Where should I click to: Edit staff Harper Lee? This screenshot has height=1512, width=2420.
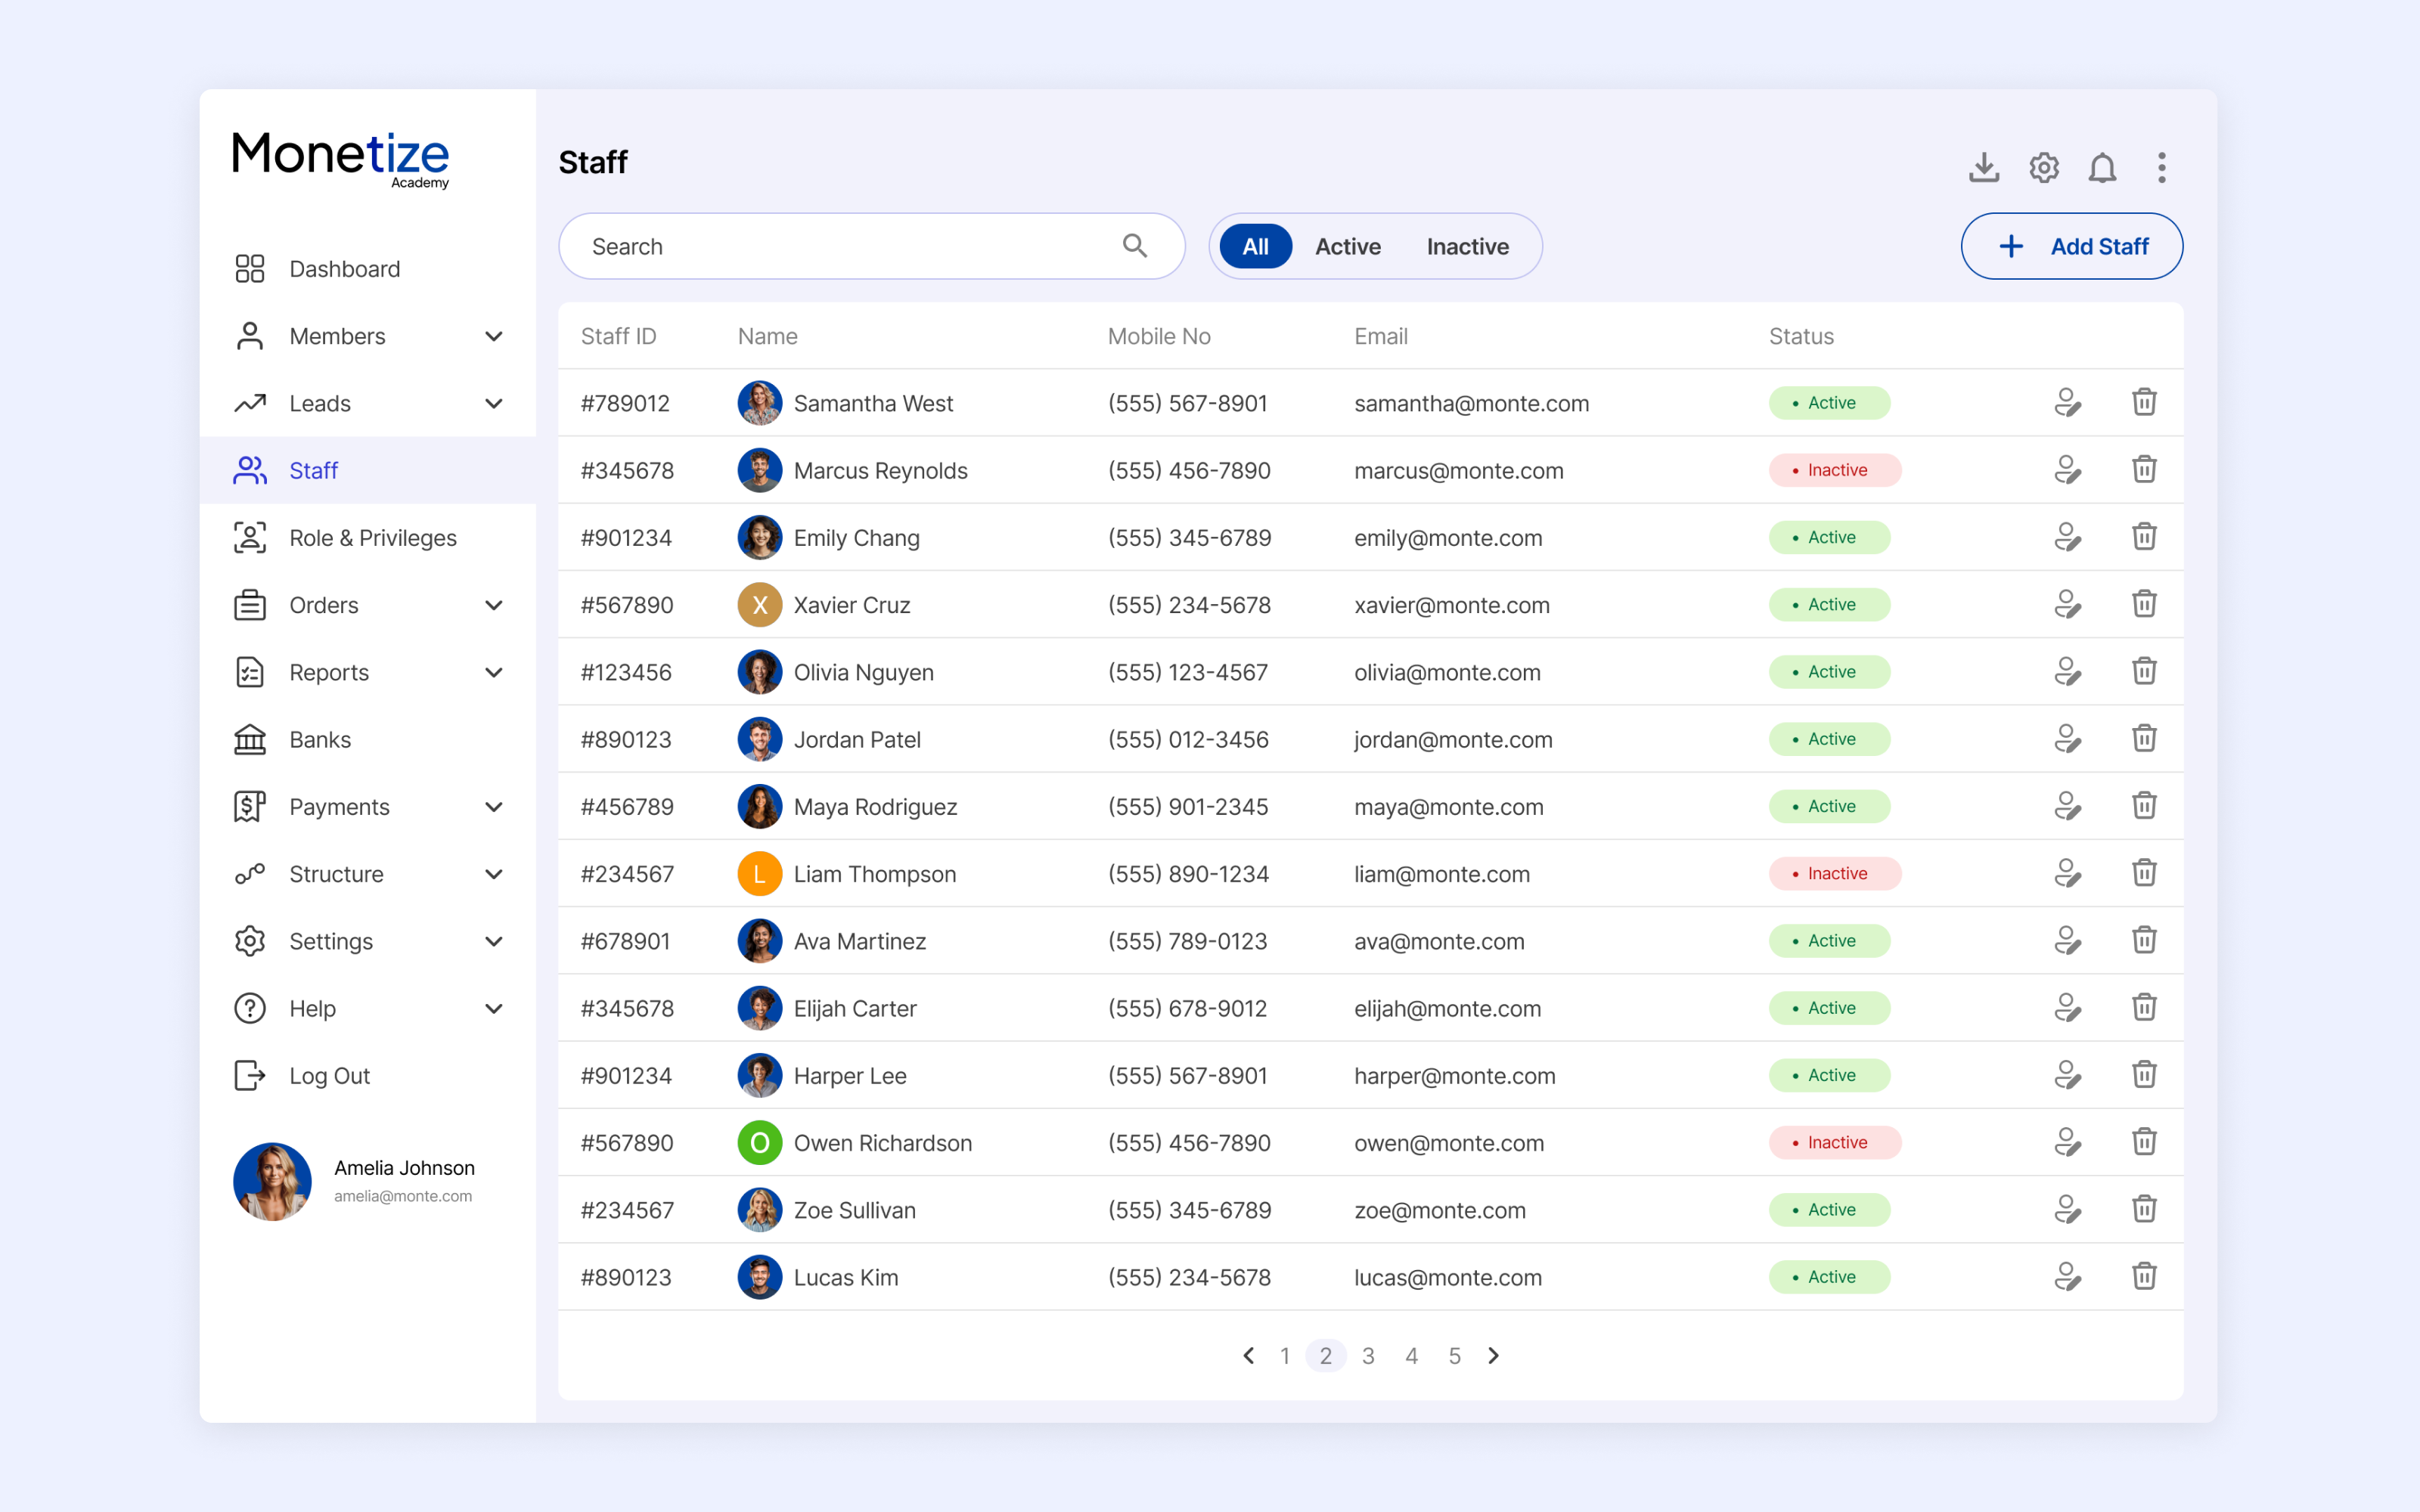pyautogui.click(x=2067, y=1075)
